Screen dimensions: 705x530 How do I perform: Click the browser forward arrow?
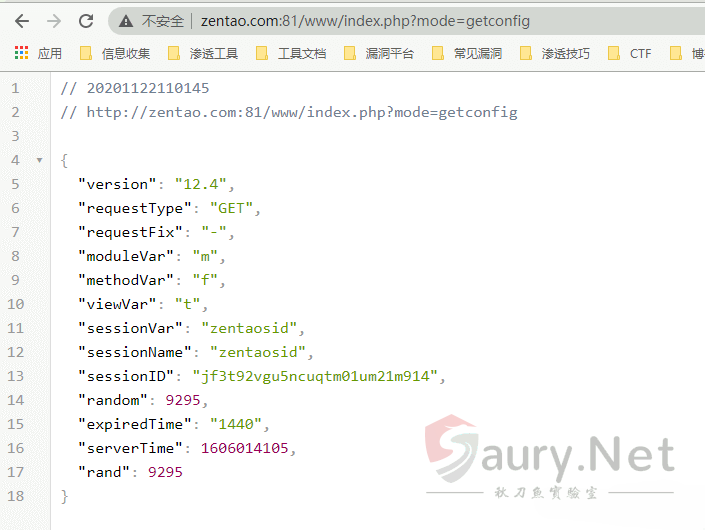(x=54, y=20)
